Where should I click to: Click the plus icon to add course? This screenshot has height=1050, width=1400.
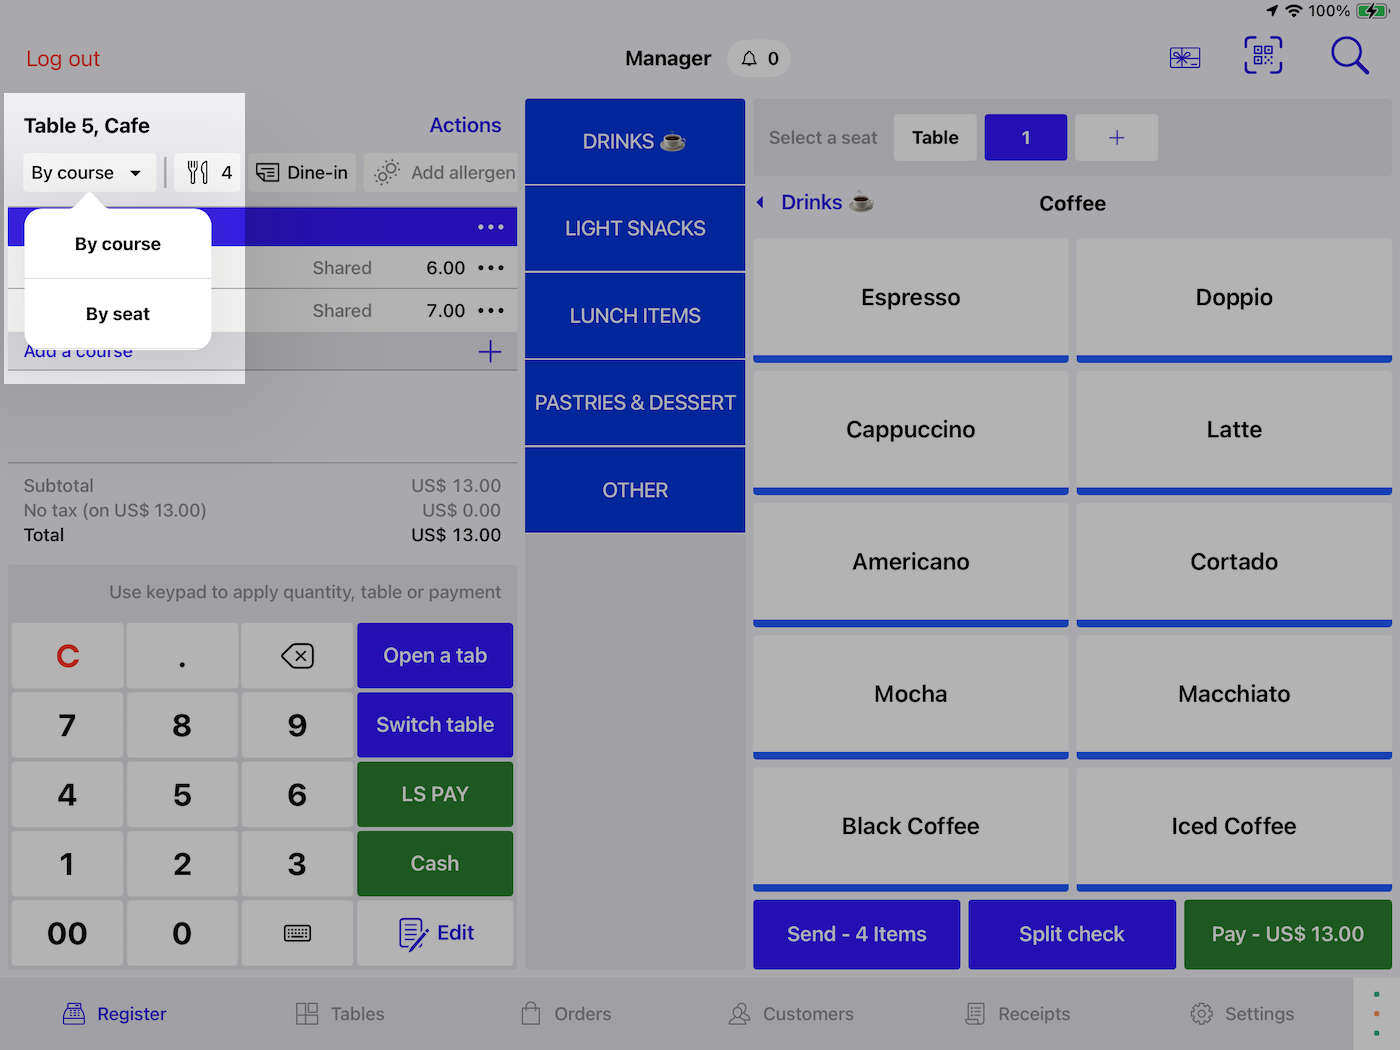490,352
